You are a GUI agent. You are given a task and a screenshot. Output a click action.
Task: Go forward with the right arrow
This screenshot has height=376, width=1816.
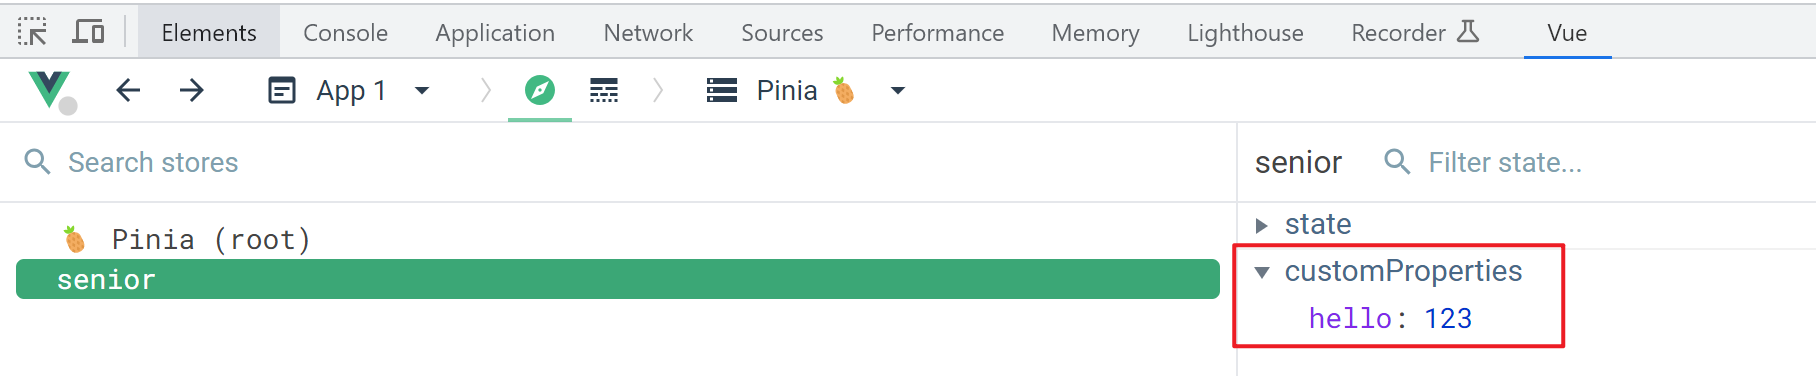192,90
